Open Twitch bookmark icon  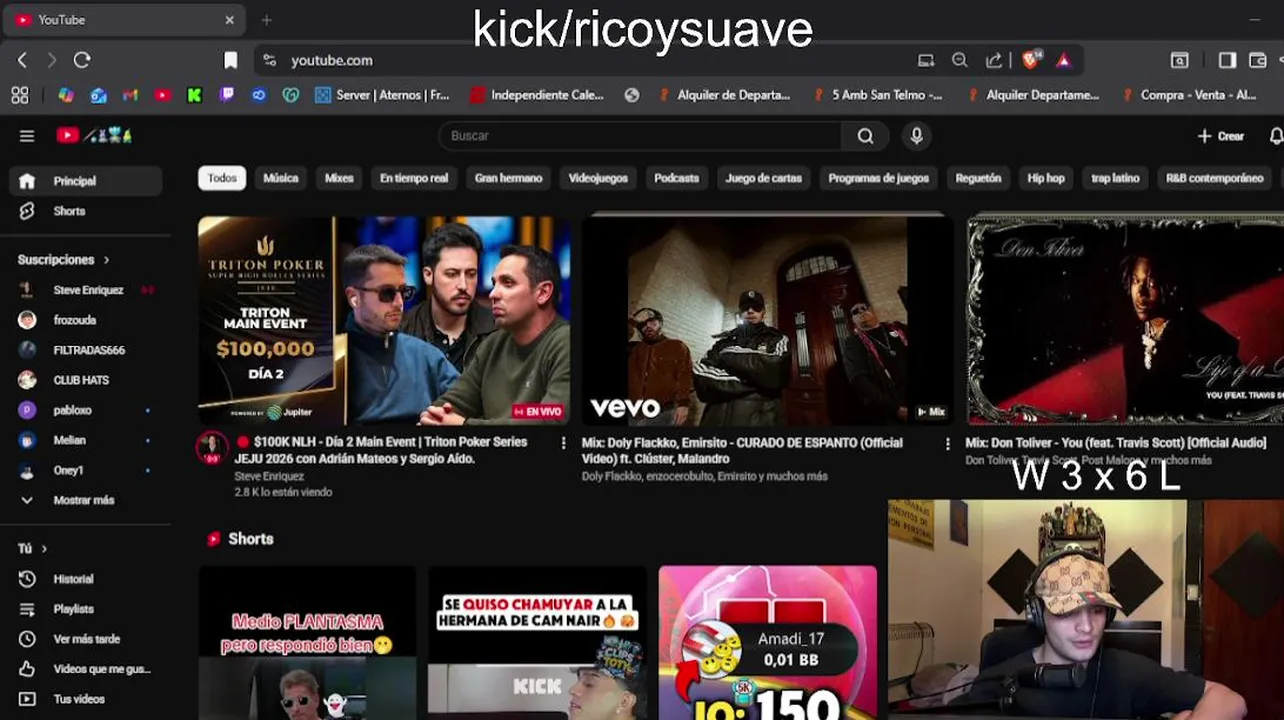tap(227, 95)
